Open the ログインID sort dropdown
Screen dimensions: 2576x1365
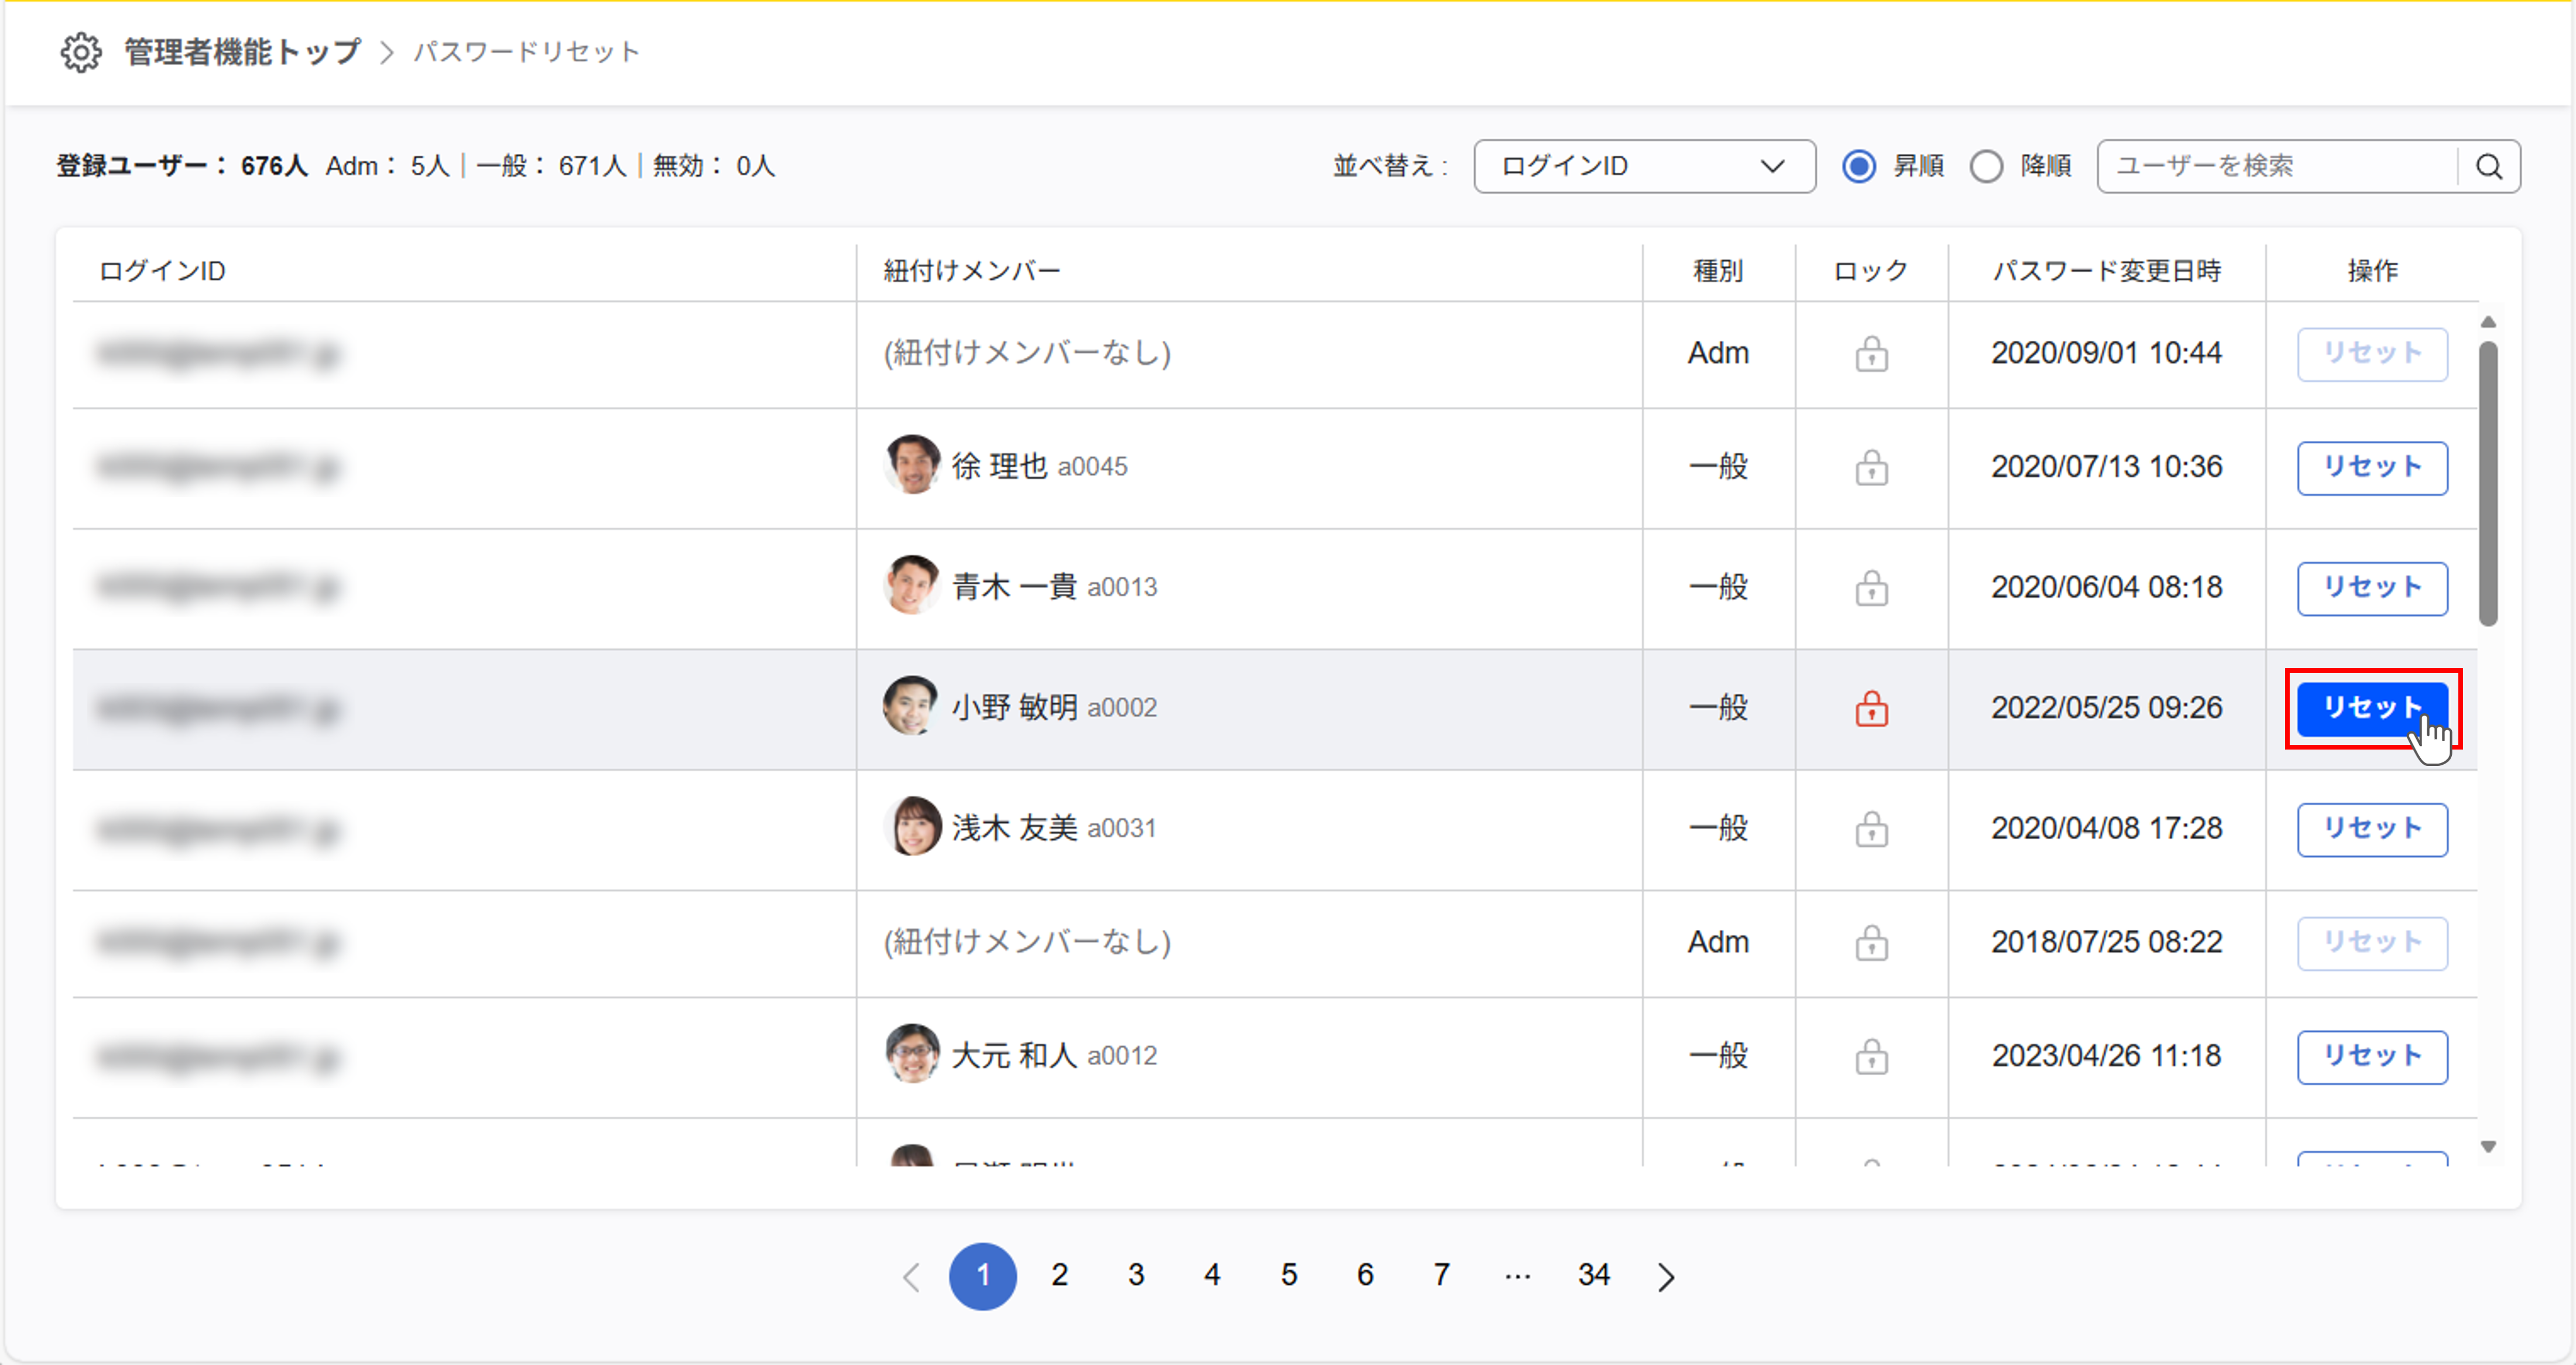1644,166
